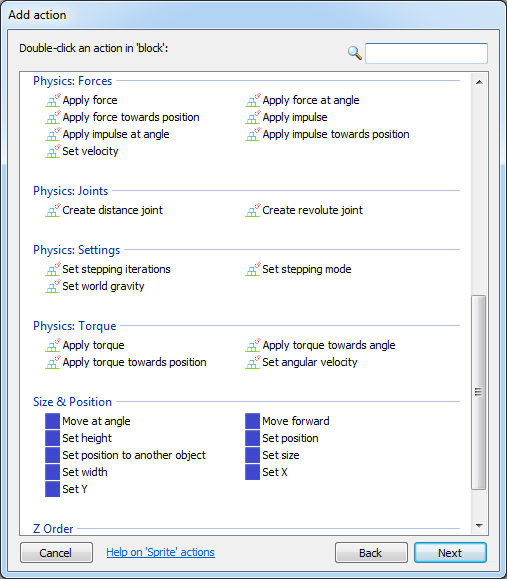Select the Apply force action icon
The height and width of the screenshot is (579, 507).
pyautogui.click(x=52, y=100)
